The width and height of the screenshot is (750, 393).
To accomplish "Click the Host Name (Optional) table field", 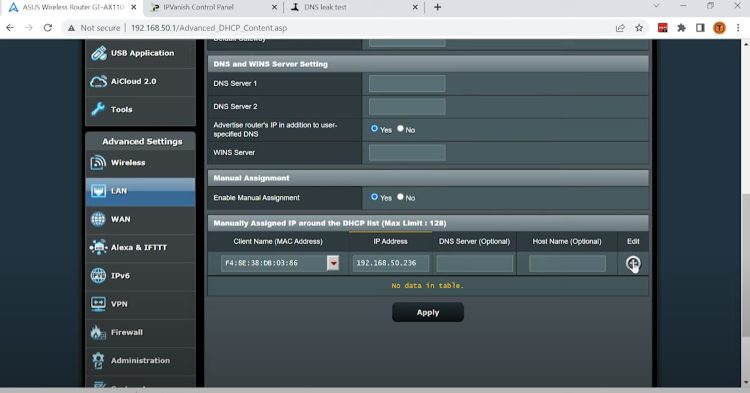I will 567,263.
